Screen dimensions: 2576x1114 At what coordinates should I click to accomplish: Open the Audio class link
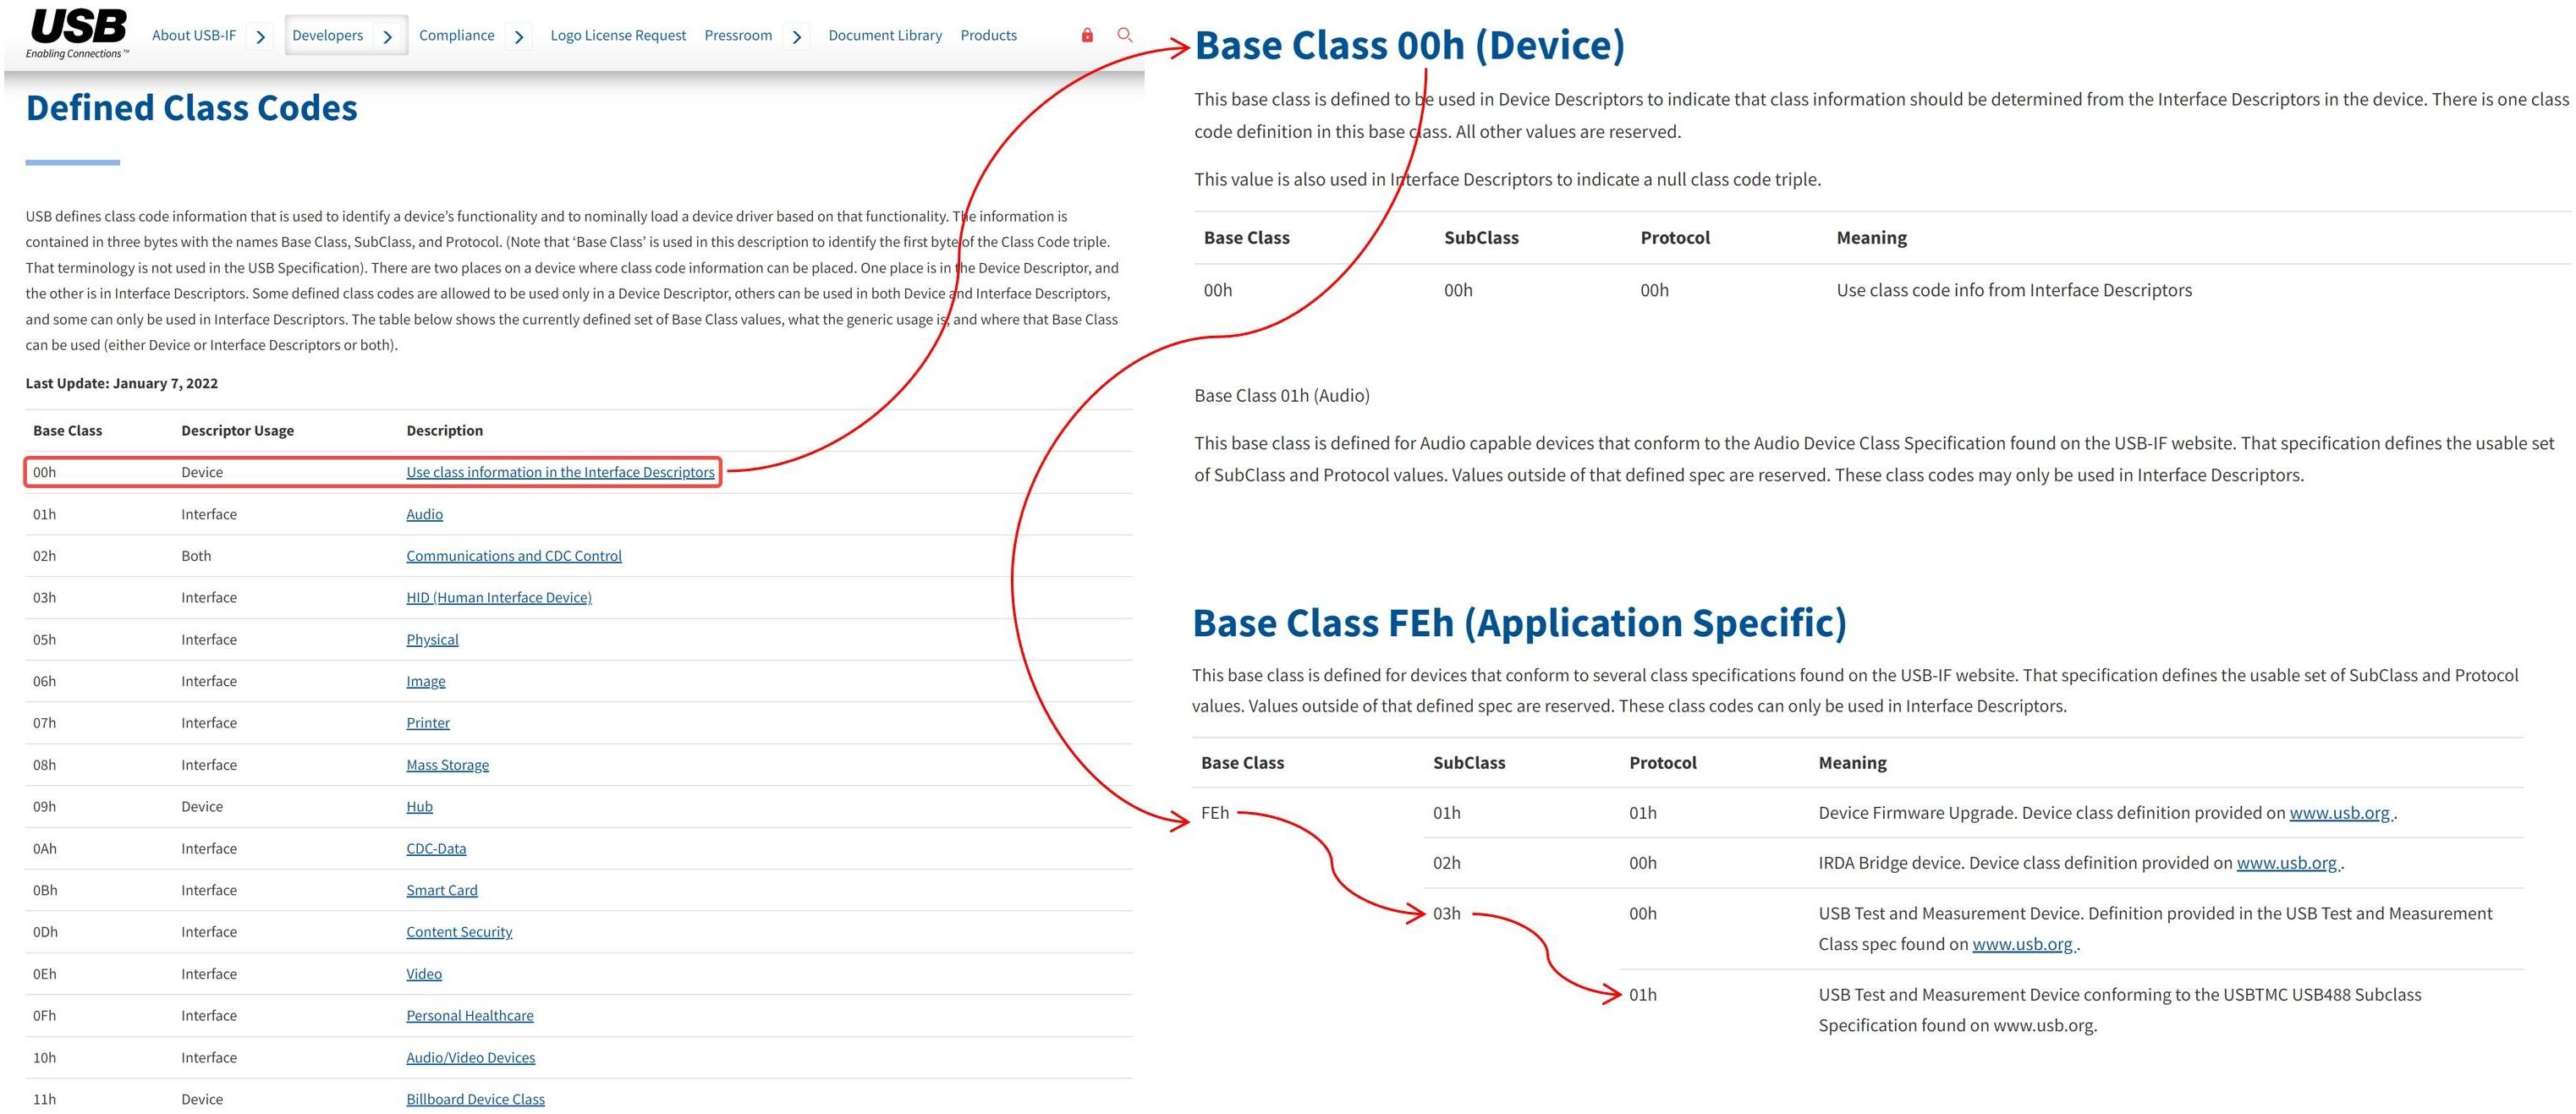coord(424,514)
